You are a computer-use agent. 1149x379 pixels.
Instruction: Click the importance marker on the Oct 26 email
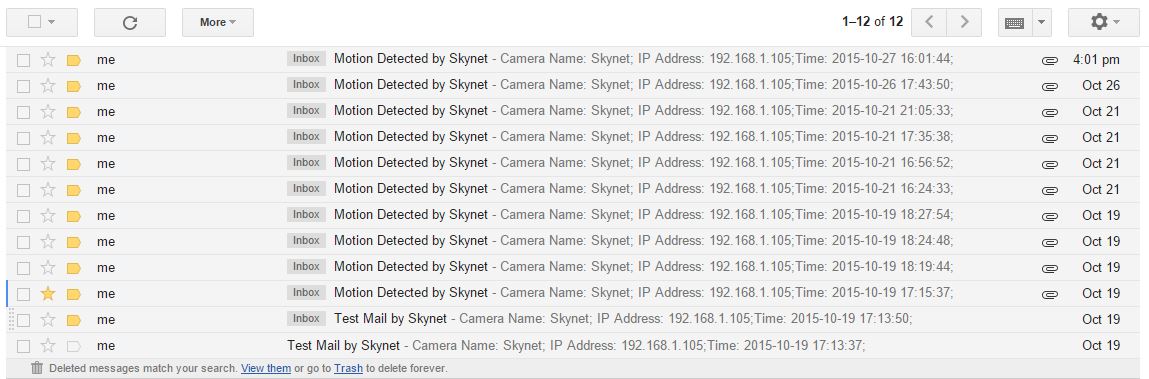click(x=73, y=86)
